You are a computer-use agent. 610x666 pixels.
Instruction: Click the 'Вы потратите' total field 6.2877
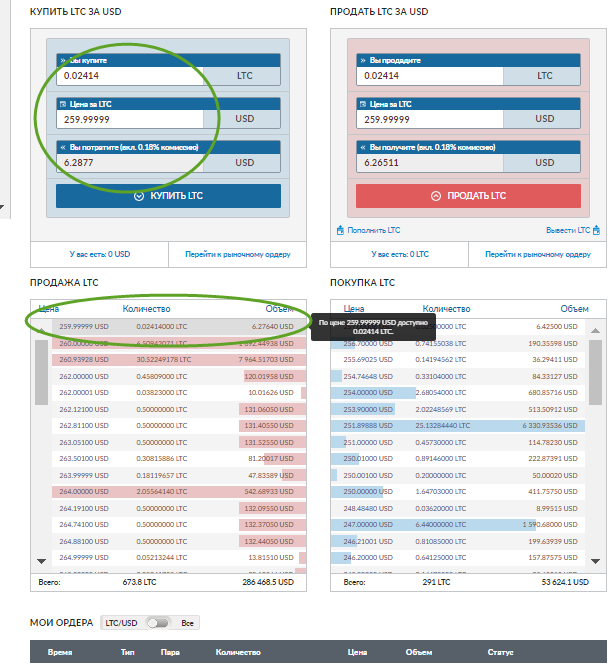[x=128, y=163]
